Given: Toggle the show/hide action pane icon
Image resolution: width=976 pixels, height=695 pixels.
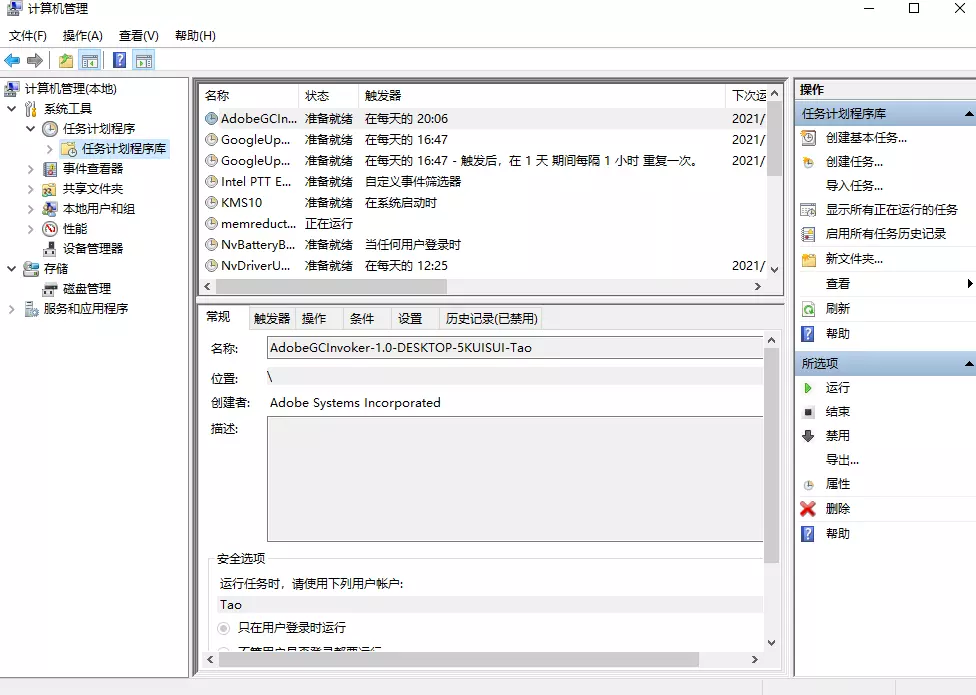Looking at the screenshot, I should pos(144,60).
